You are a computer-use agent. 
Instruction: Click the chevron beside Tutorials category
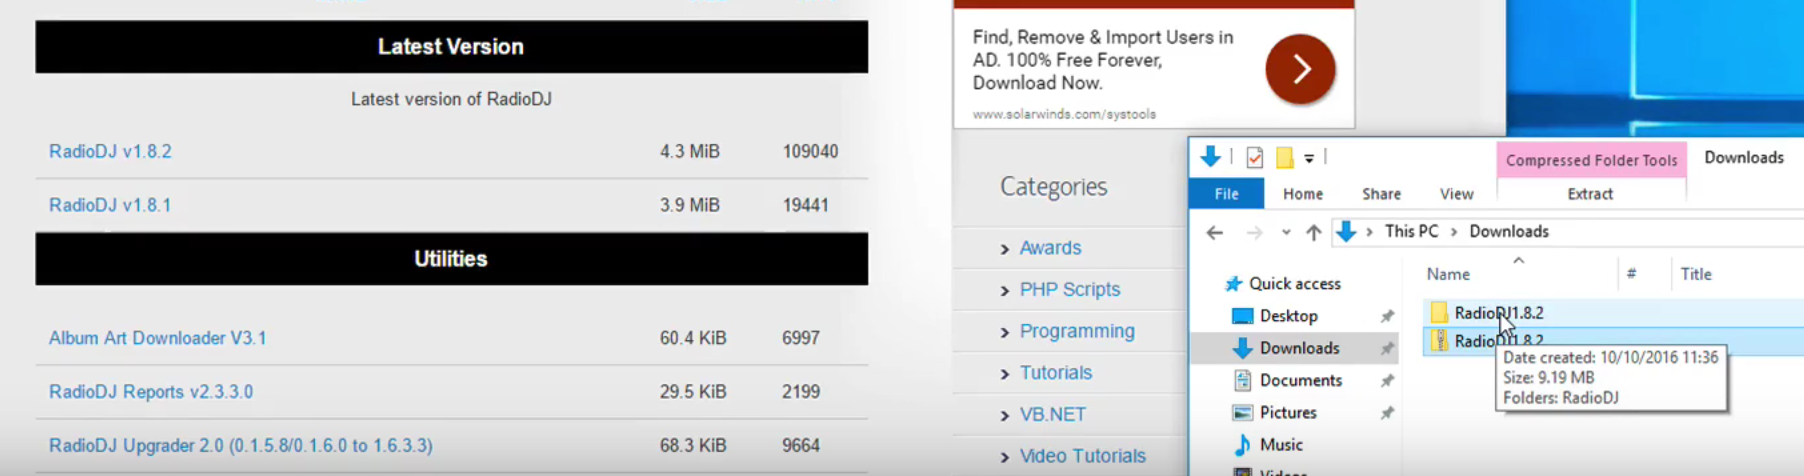(1005, 374)
